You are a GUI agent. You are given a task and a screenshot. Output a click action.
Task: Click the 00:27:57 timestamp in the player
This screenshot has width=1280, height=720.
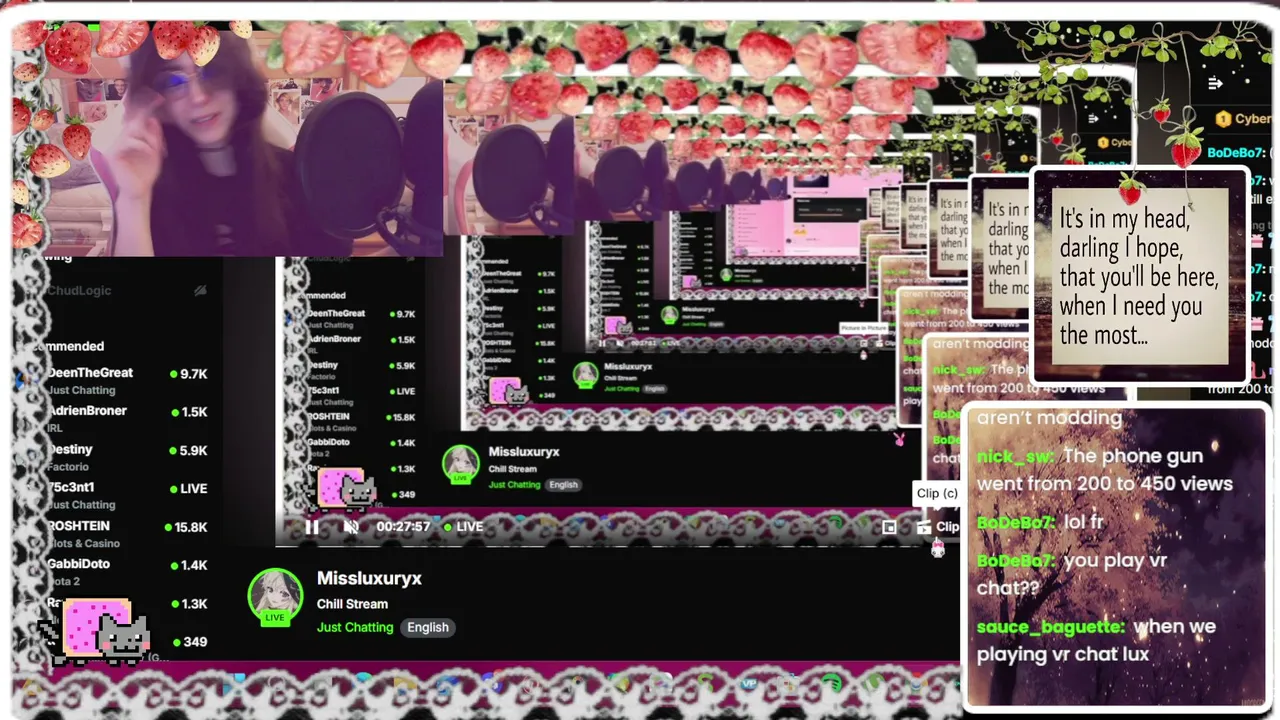click(403, 527)
